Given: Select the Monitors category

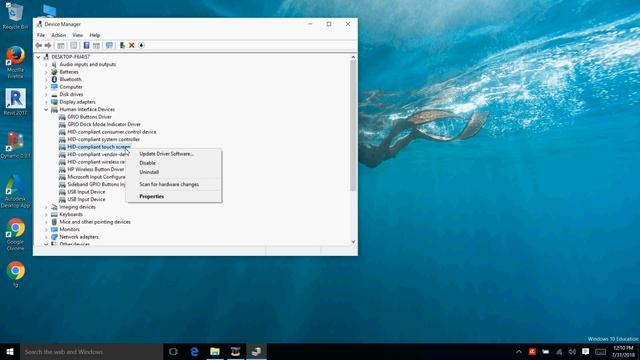Looking at the screenshot, I should click(69, 229).
